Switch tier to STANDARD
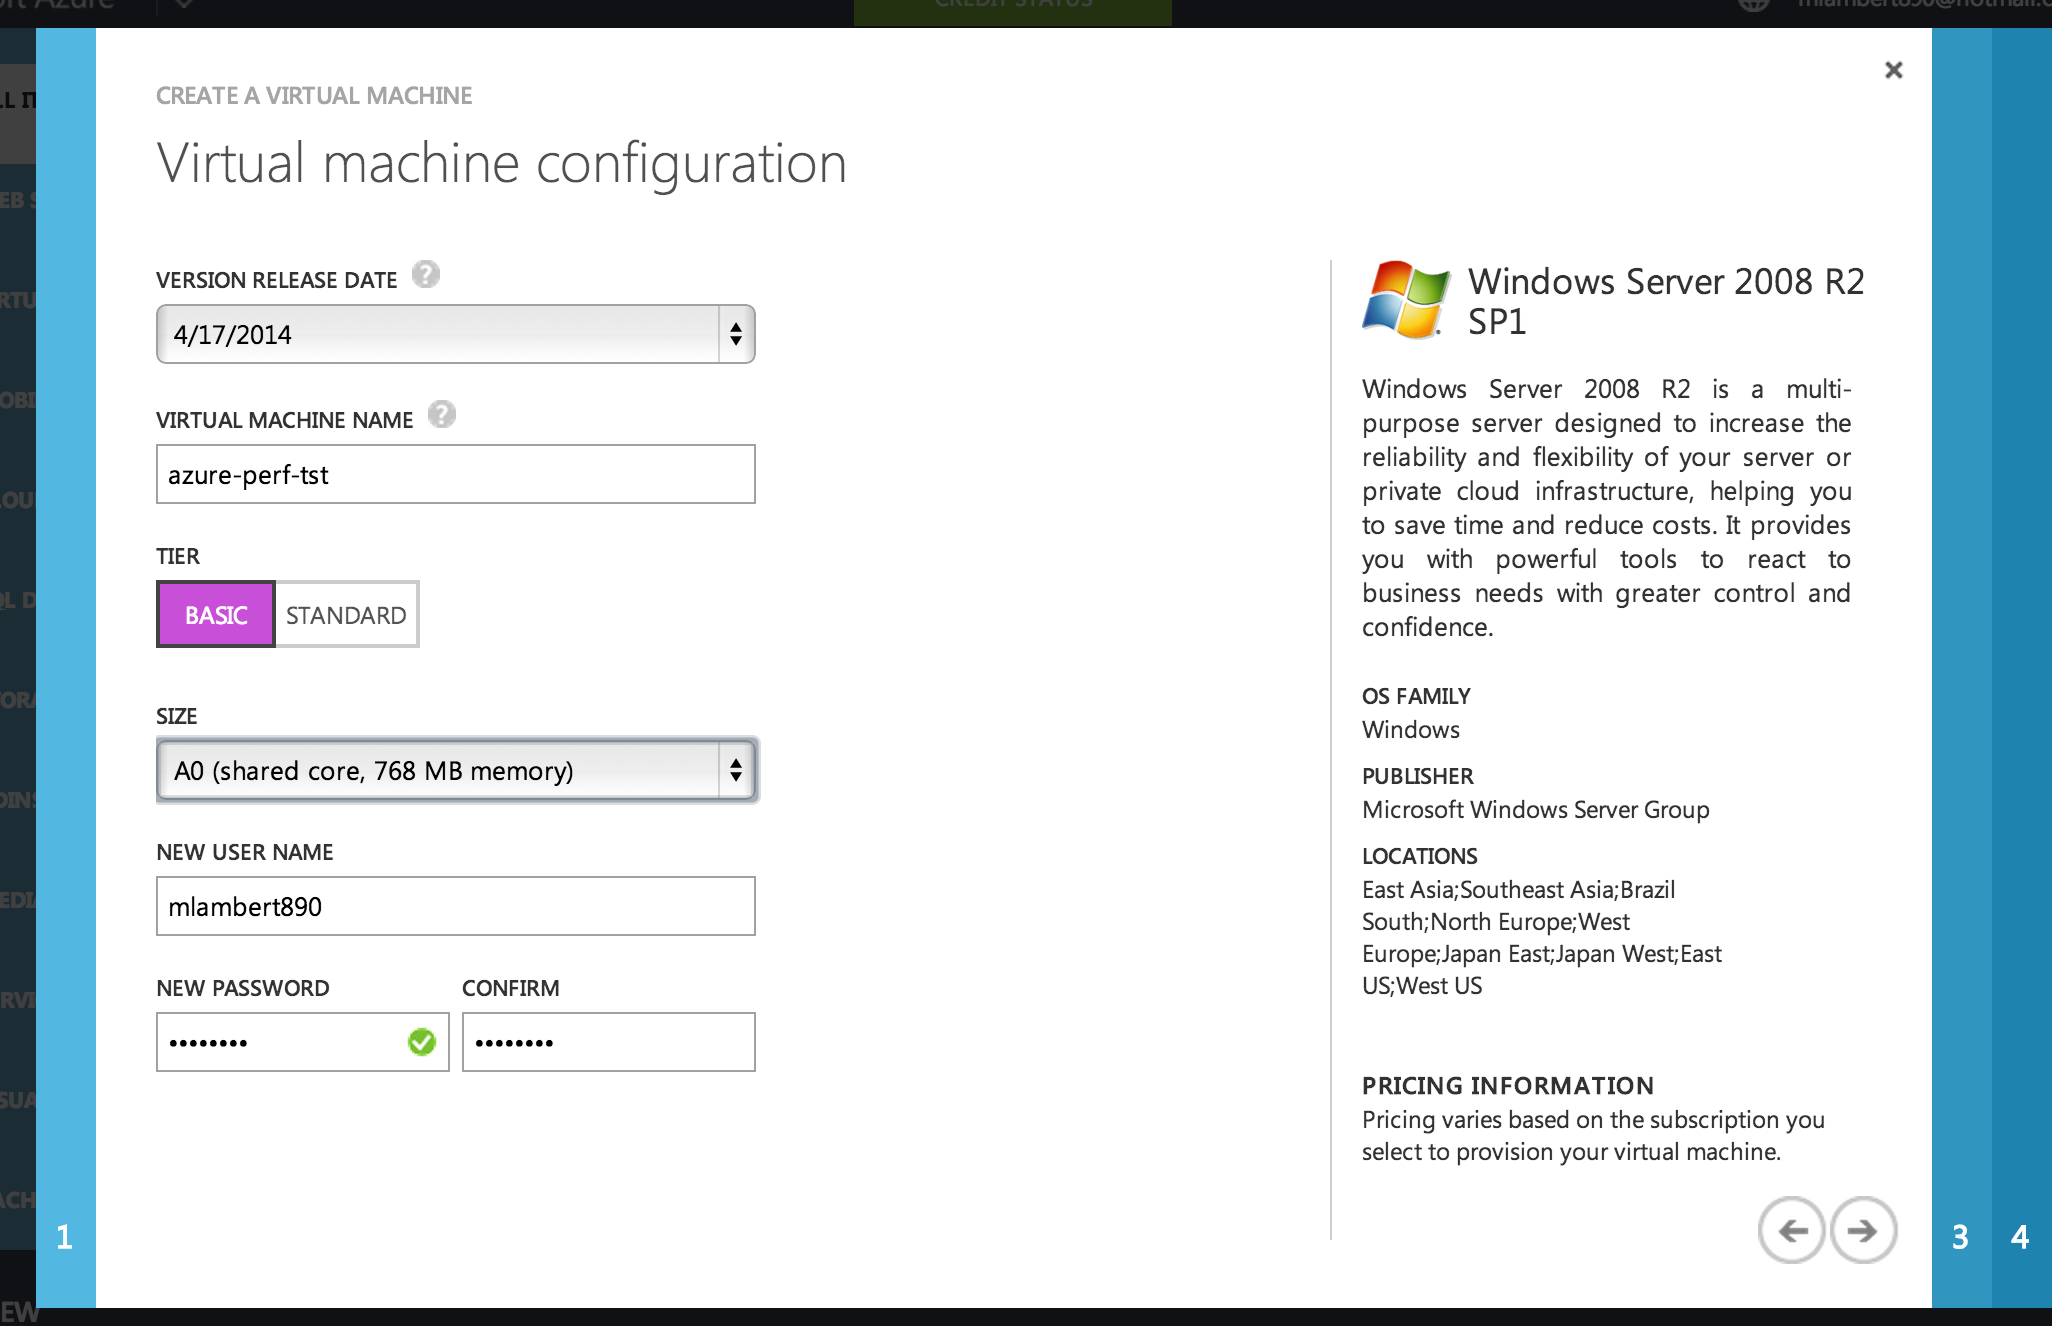This screenshot has width=2052, height=1326. 346,614
